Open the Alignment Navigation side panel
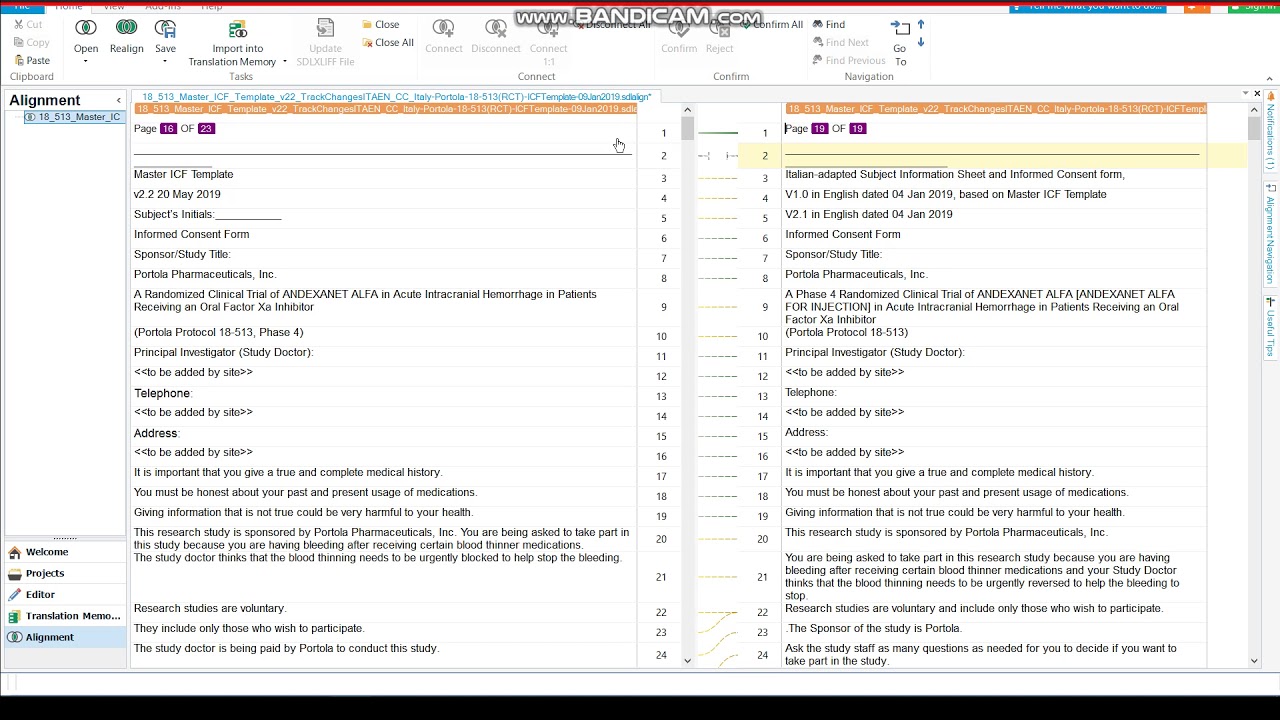 (1271, 234)
